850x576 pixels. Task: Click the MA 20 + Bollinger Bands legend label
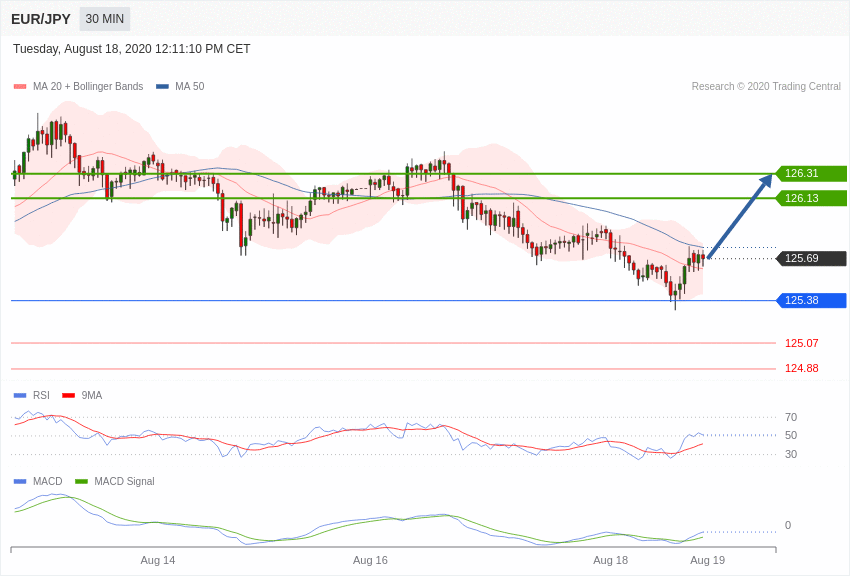(88, 86)
